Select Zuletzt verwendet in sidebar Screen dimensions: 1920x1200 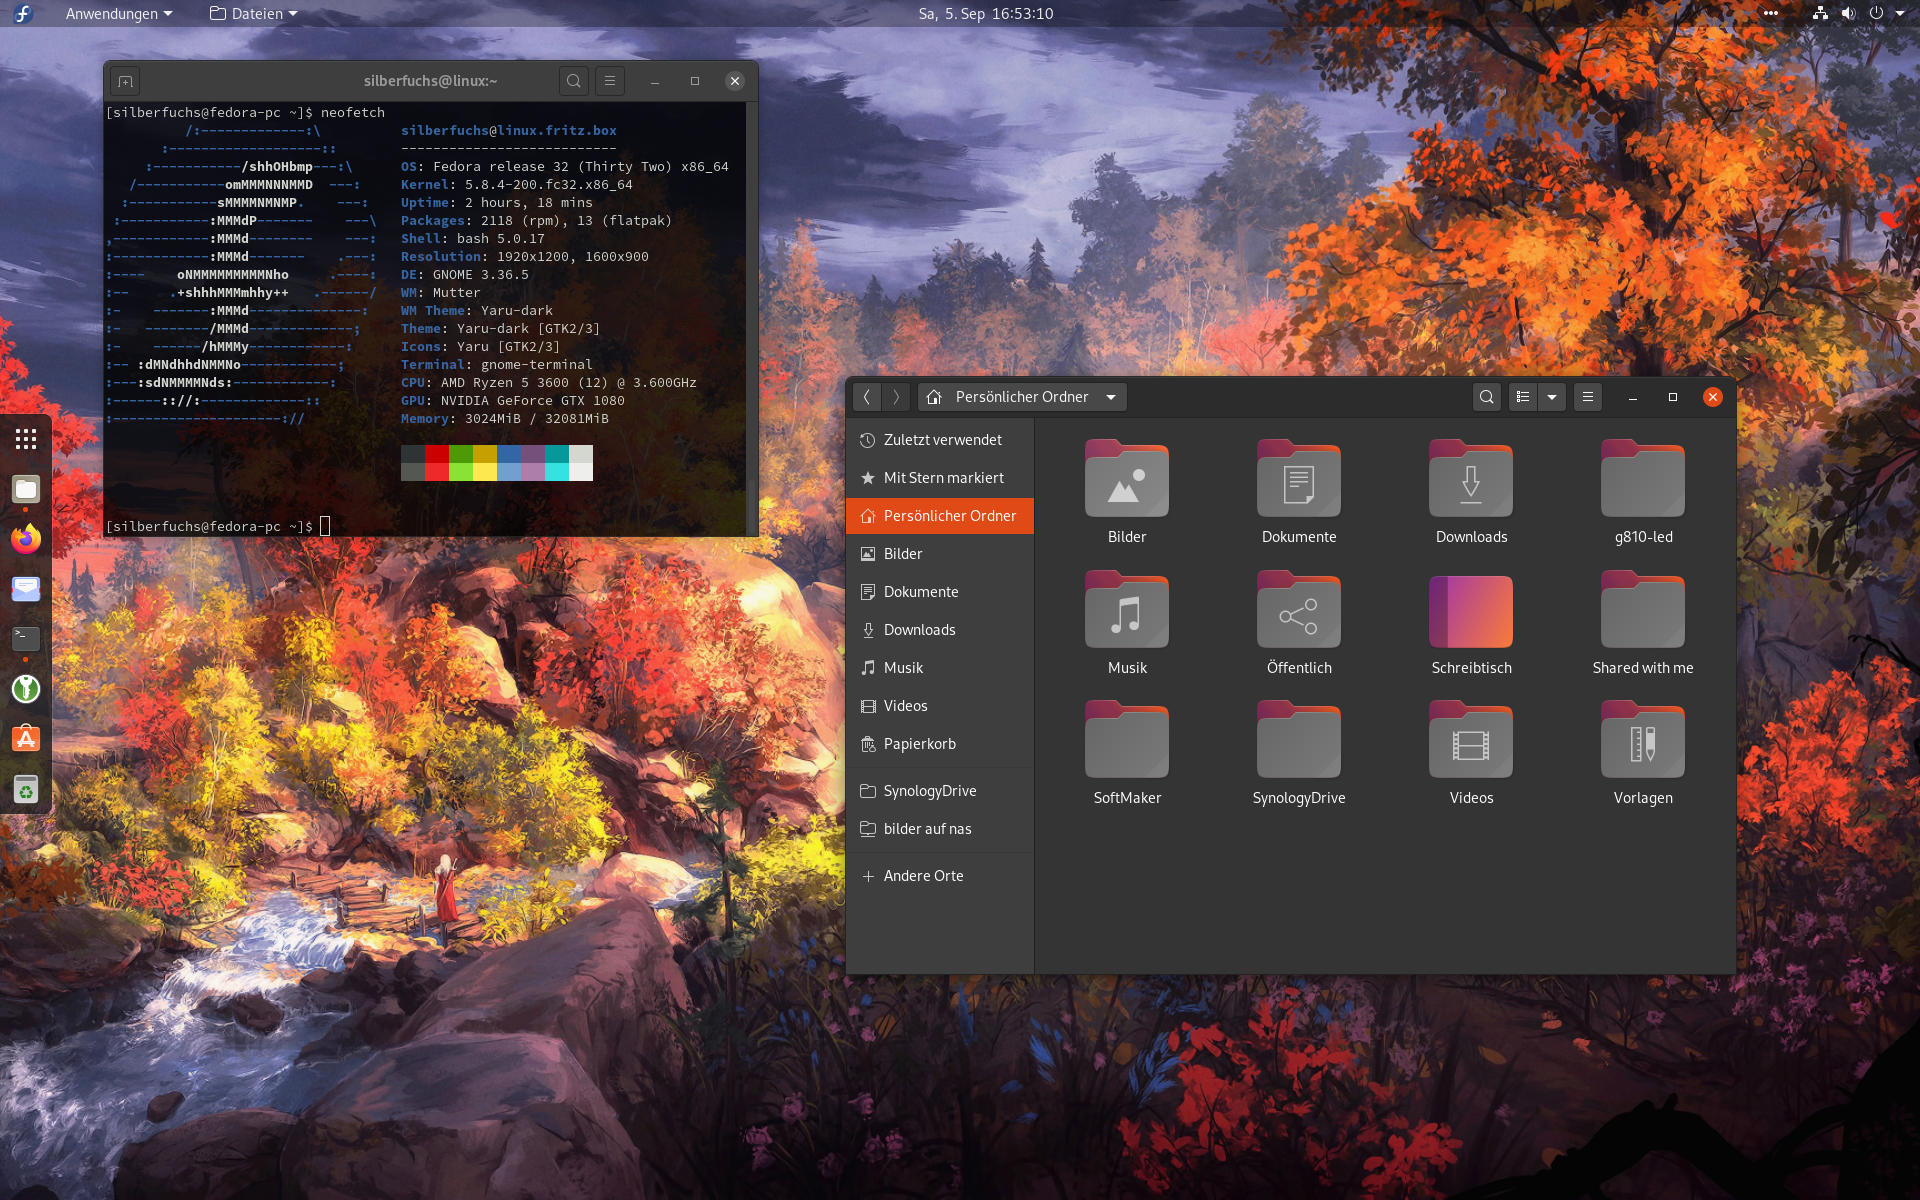[x=942, y=440]
